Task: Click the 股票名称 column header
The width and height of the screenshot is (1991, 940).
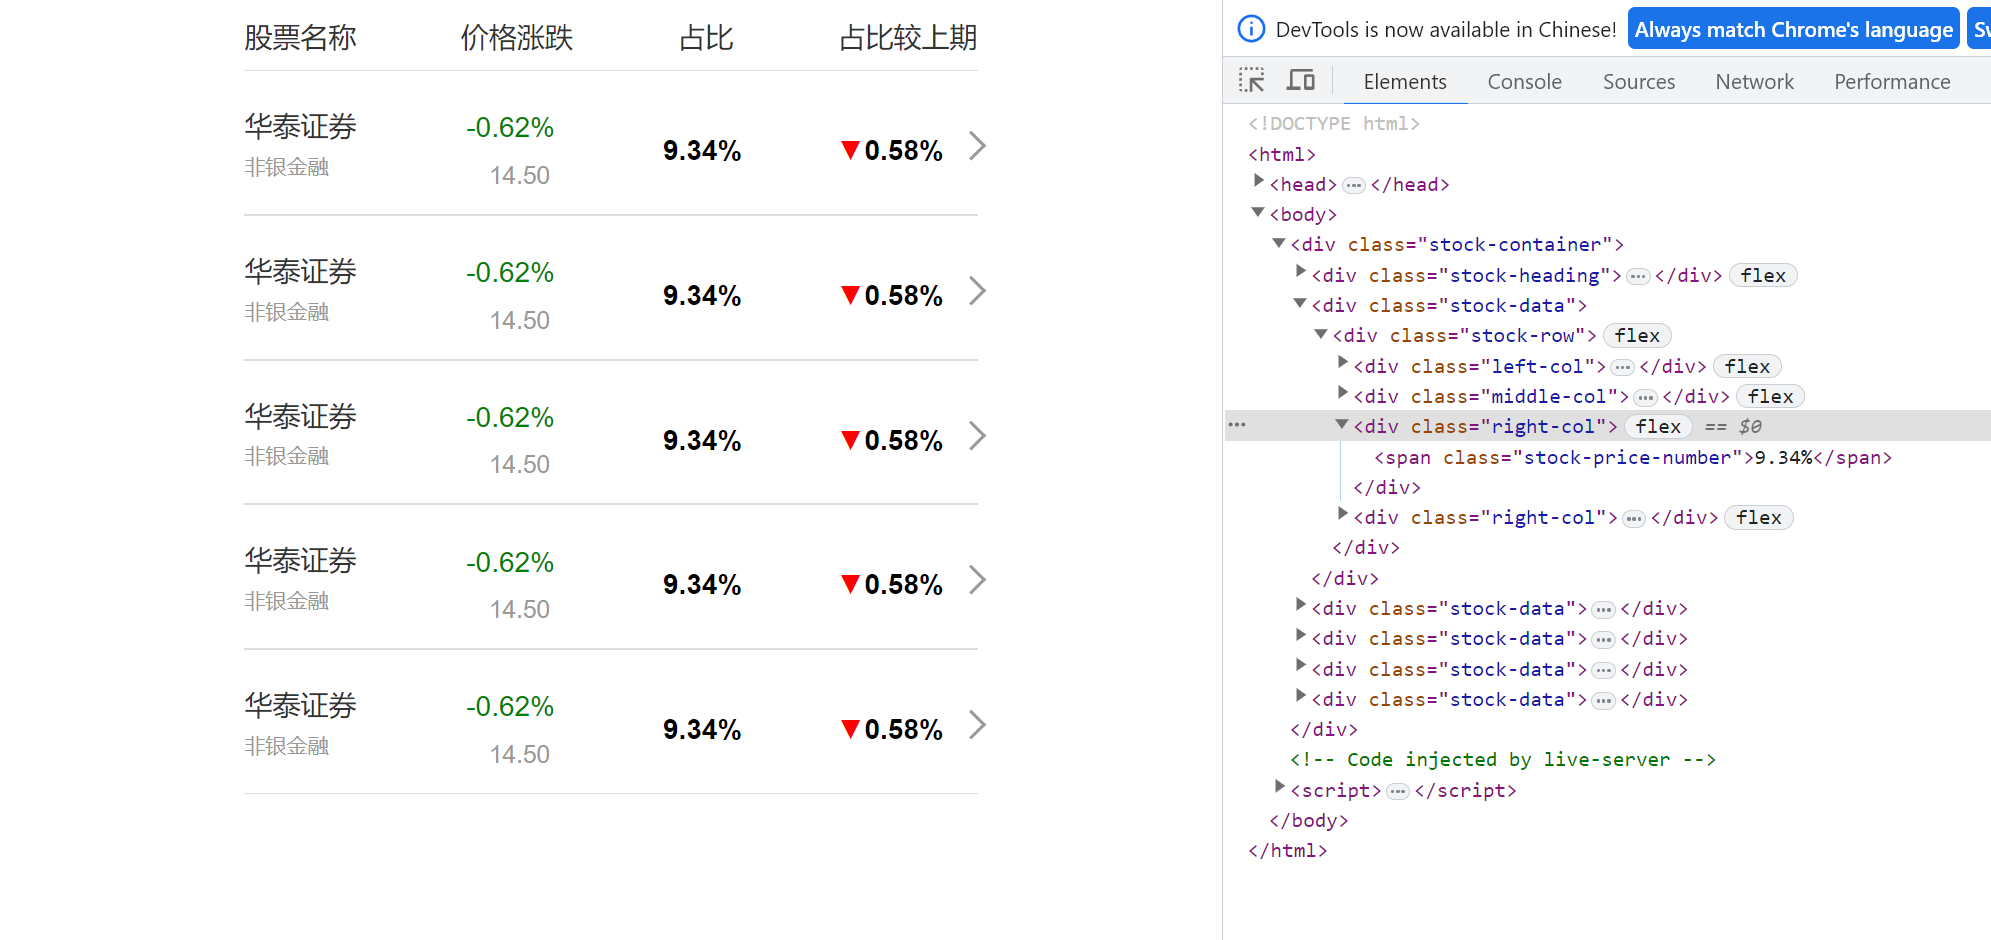Action: [x=300, y=38]
